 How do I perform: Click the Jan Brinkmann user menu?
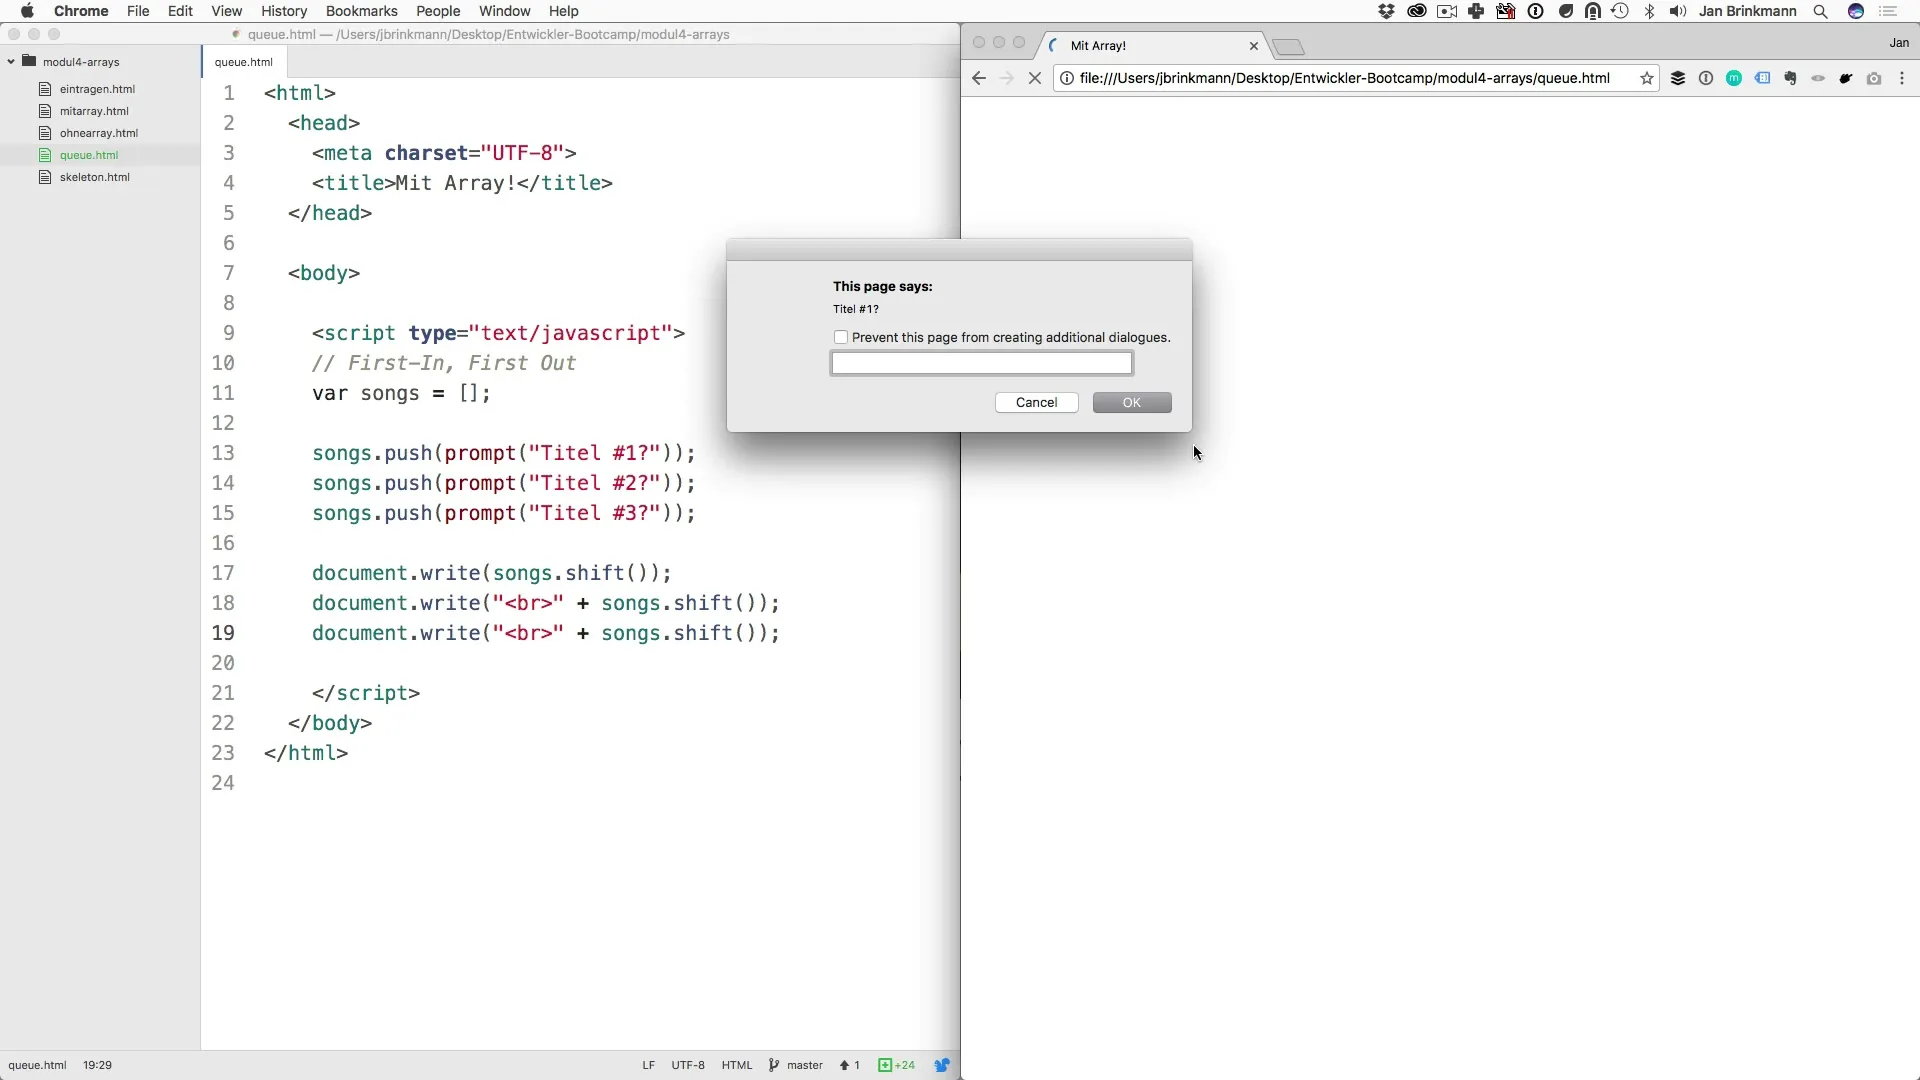pyautogui.click(x=1747, y=11)
